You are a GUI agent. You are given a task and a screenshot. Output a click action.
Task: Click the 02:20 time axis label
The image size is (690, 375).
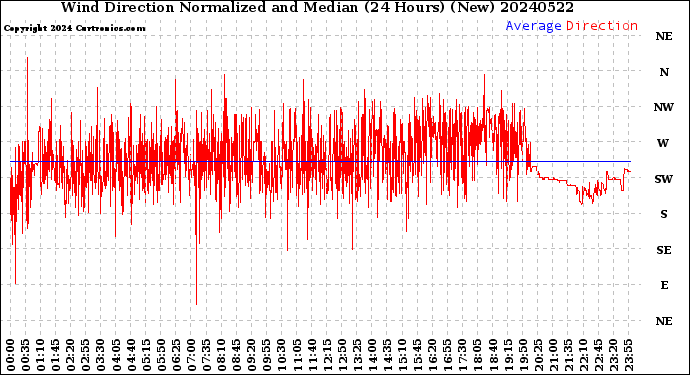click(x=71, y=355)
